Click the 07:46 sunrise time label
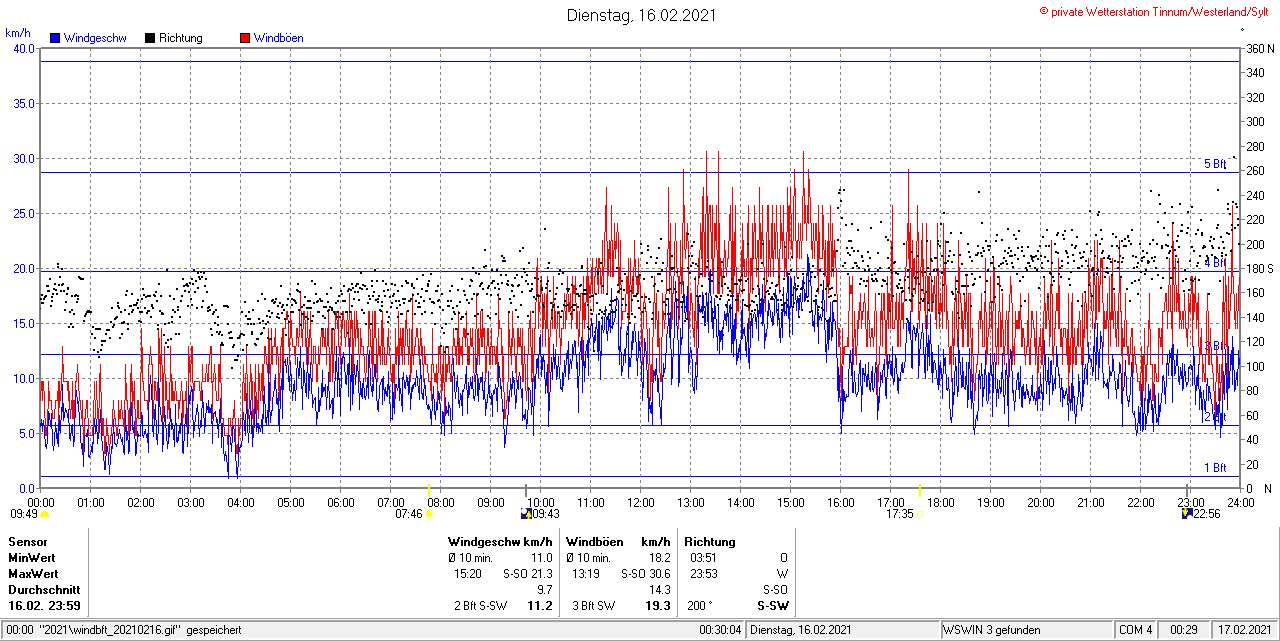 coord(409,514)
